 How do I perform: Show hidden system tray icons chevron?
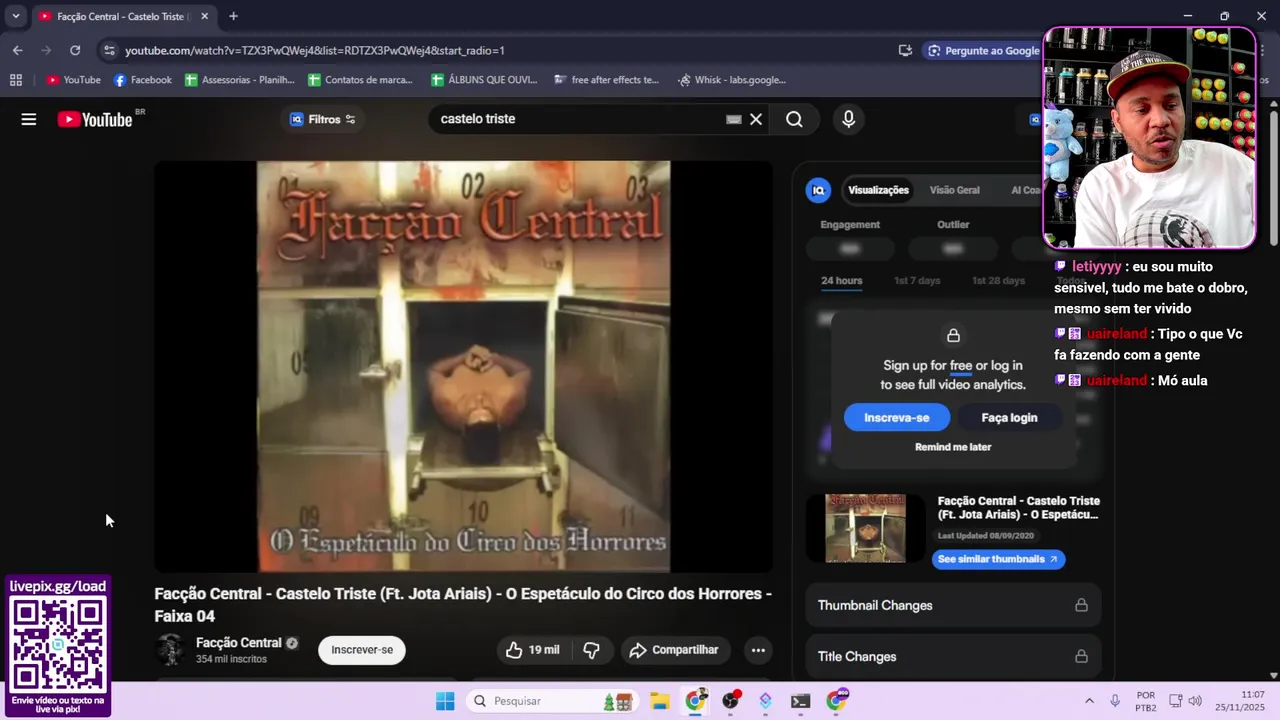[x=1089, y=701]
